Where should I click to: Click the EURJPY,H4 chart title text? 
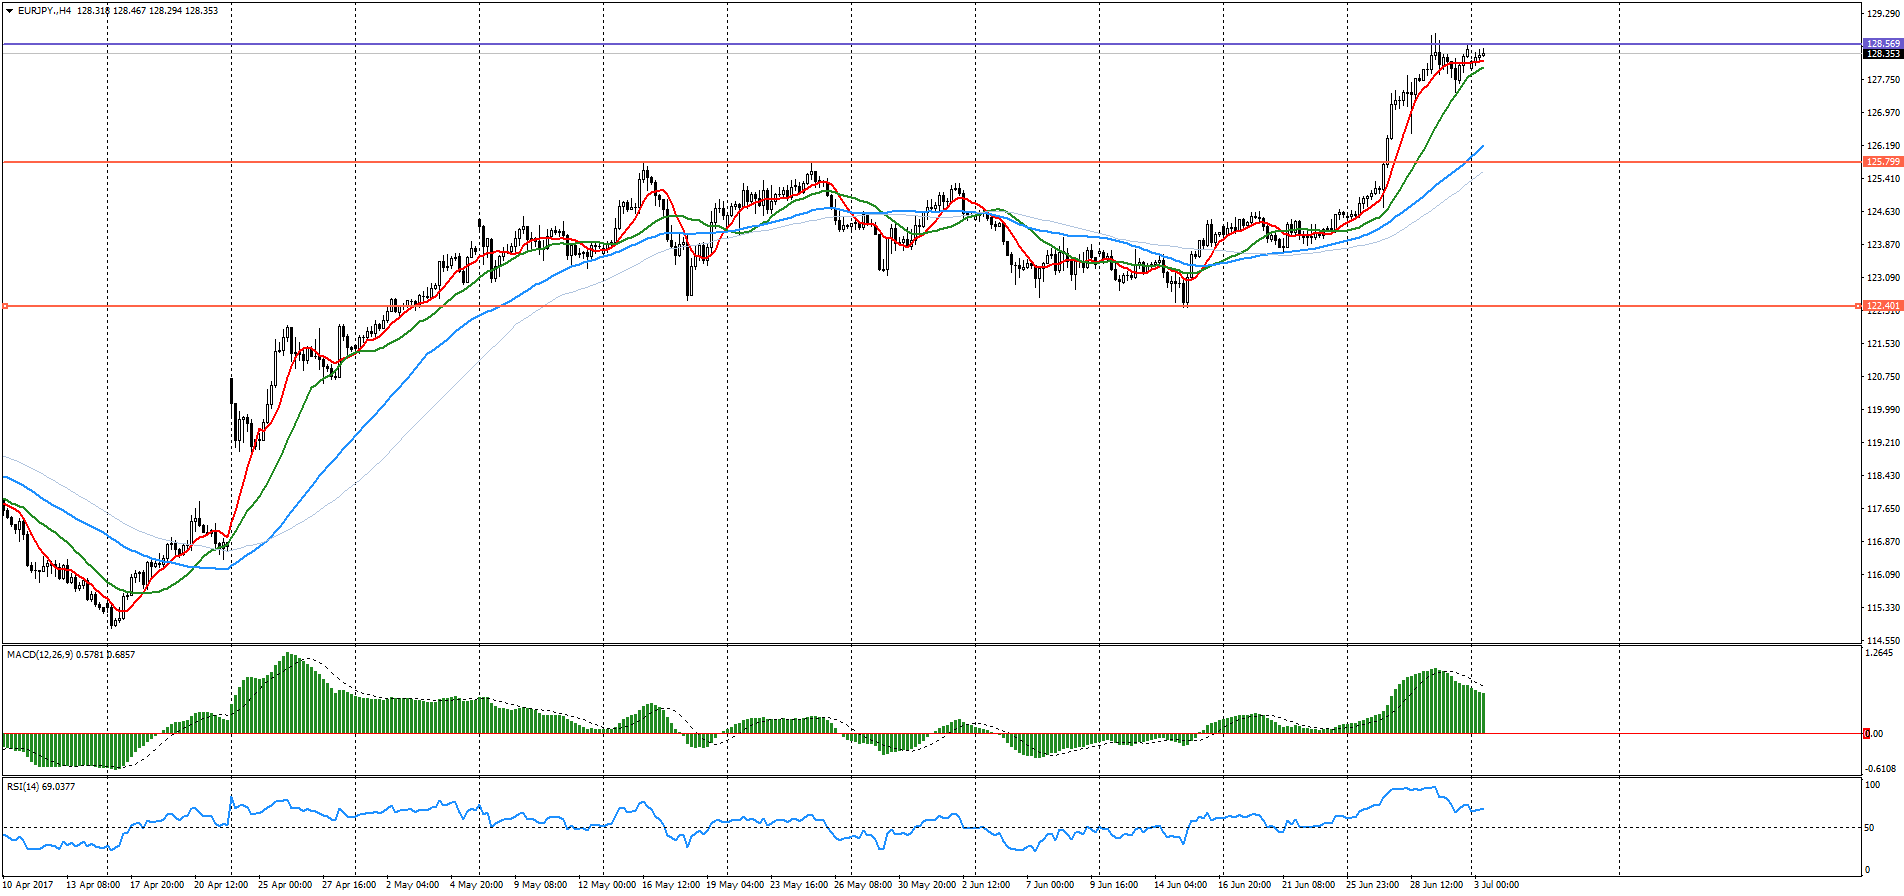[46, 11]
